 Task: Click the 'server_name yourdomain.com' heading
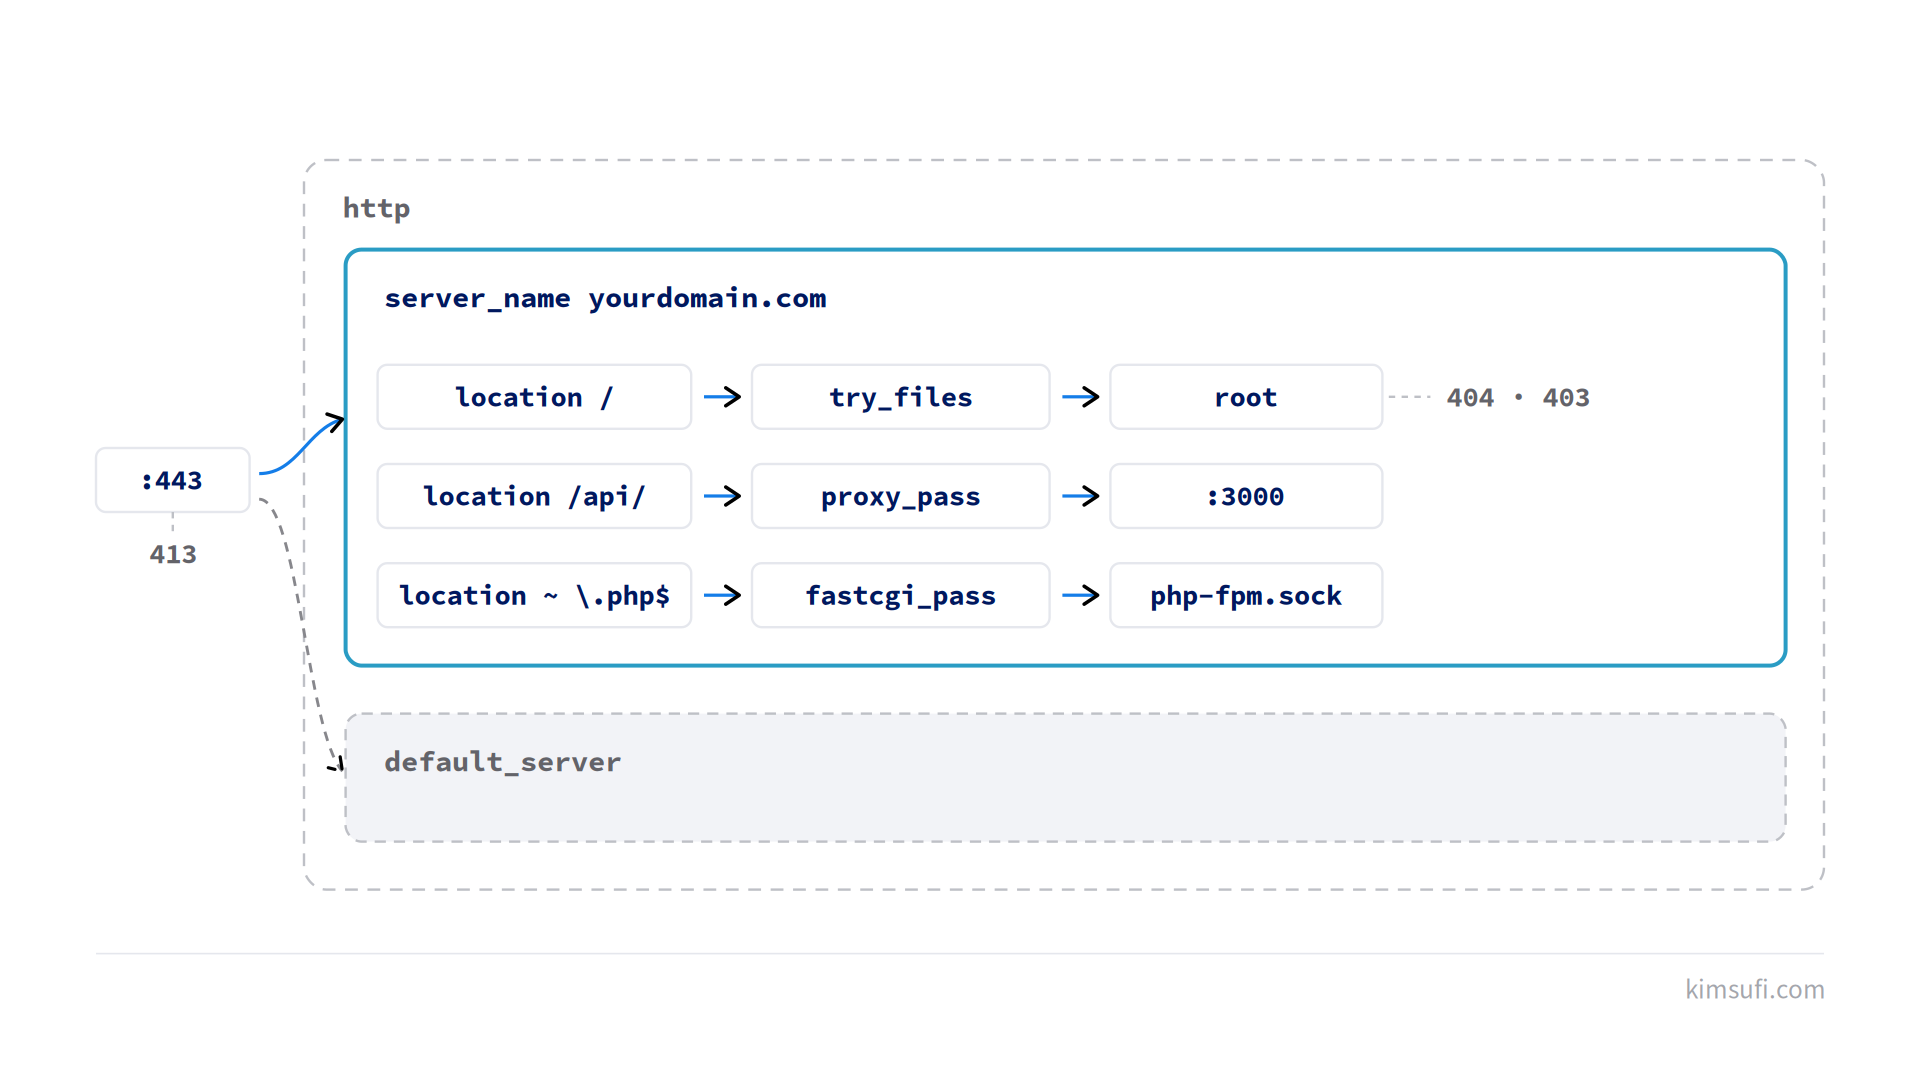pyautogui.click(x=605, y=298)
